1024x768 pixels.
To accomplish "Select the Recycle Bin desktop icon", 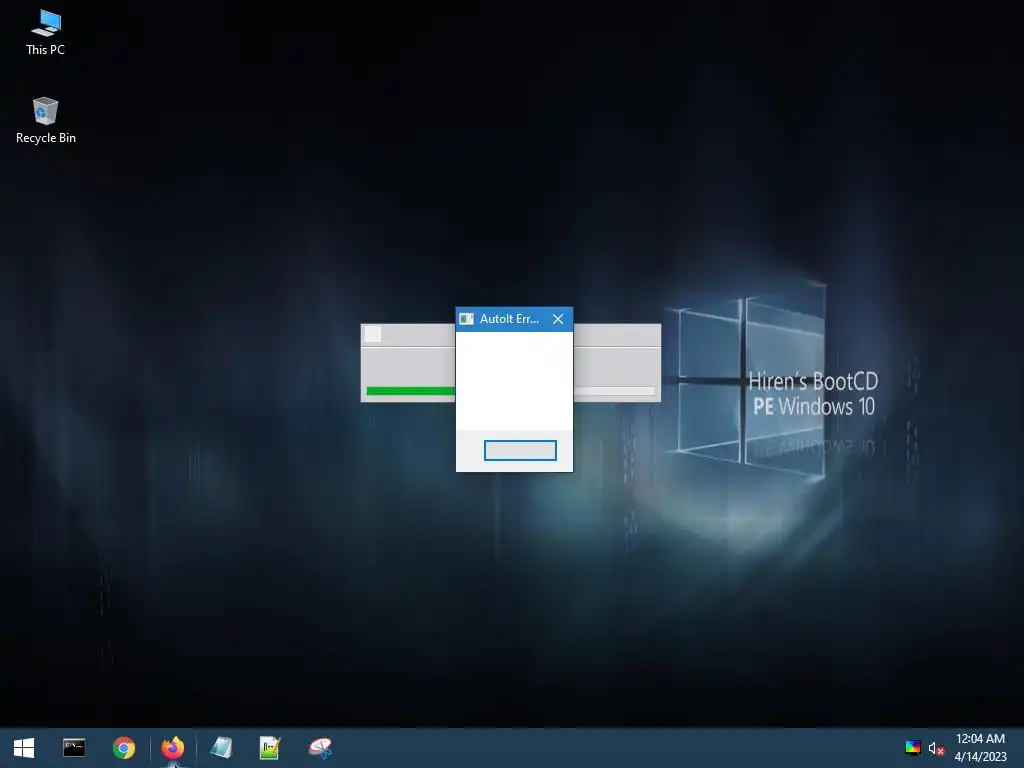I will coord(45,121).
